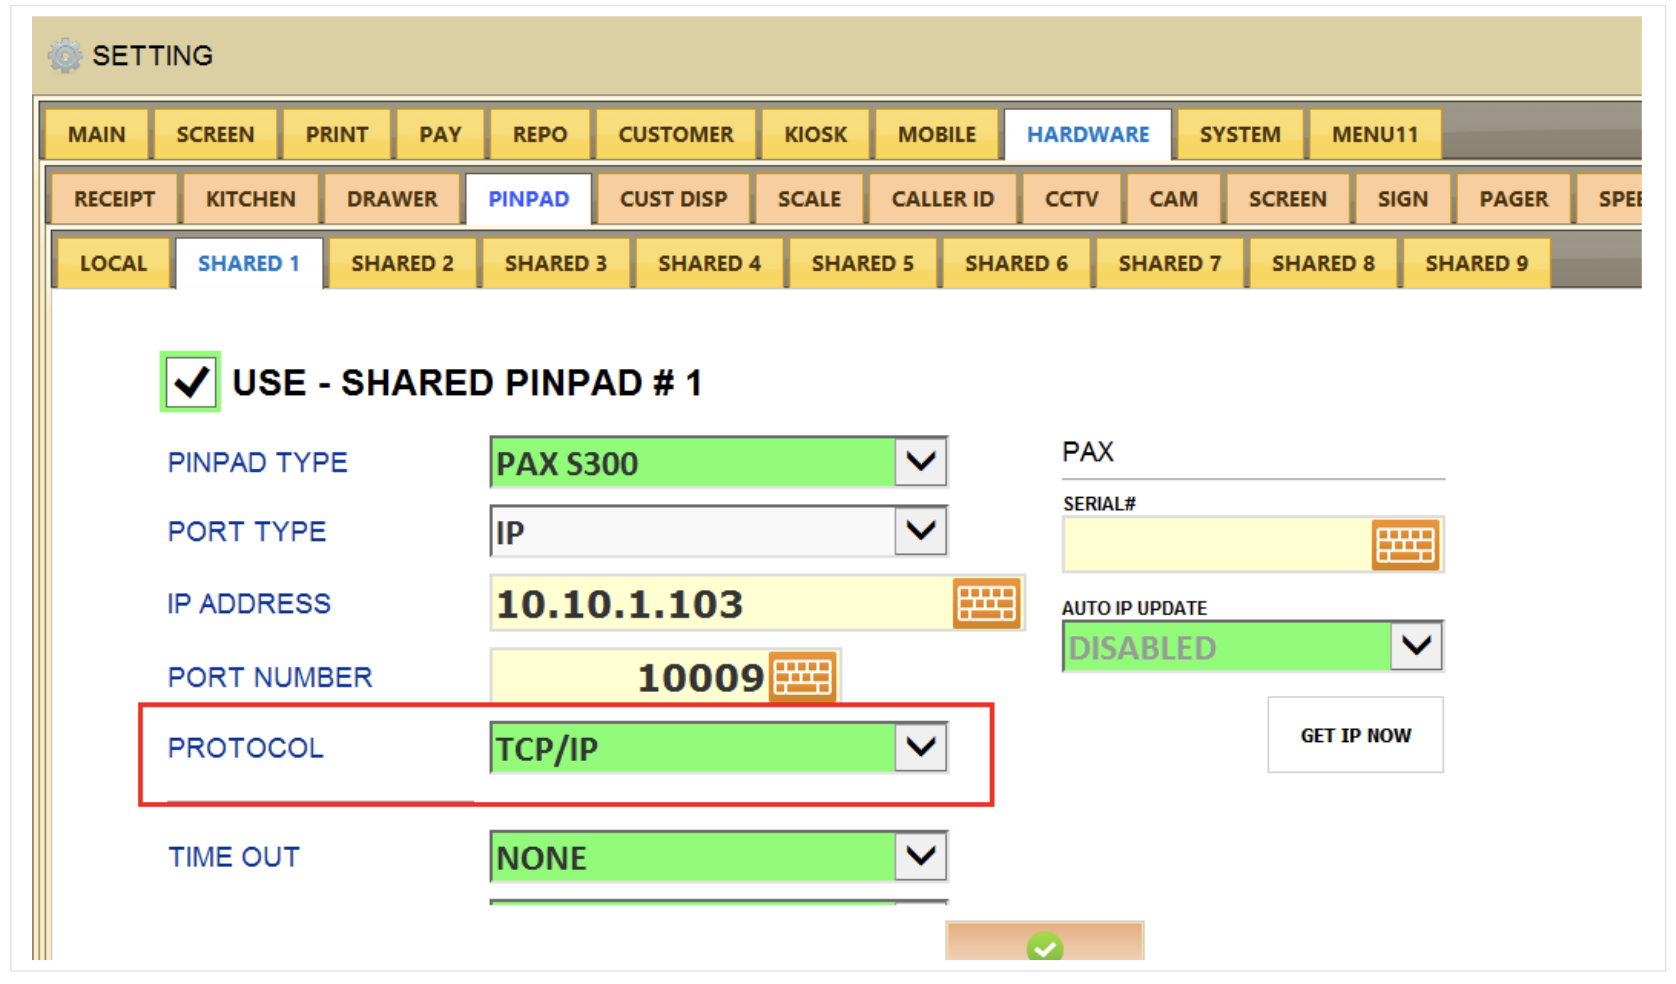
Task: Select the Shared 2 tab
Action: (402, 264)
